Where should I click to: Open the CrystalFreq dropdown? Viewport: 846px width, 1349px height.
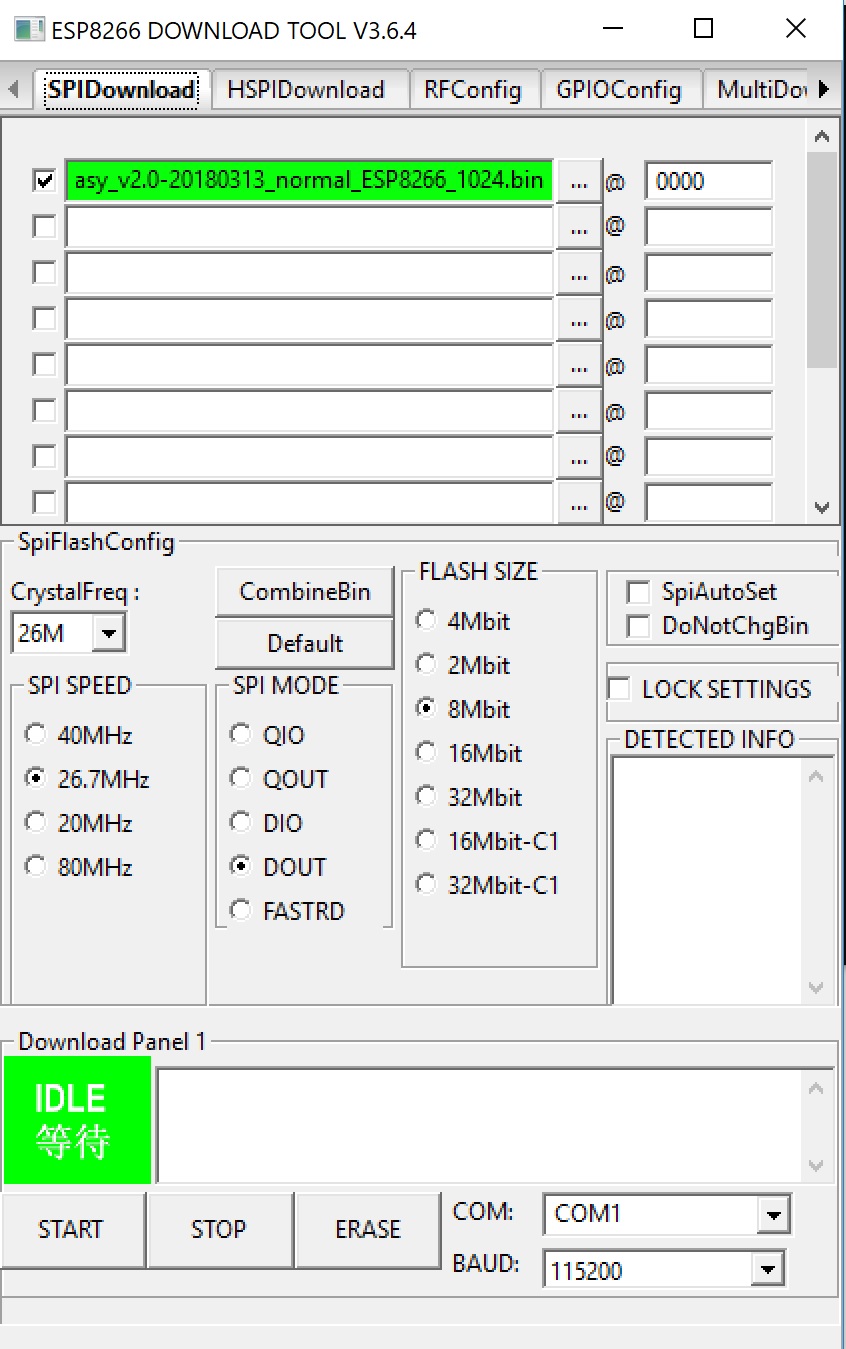pos(110,632)
